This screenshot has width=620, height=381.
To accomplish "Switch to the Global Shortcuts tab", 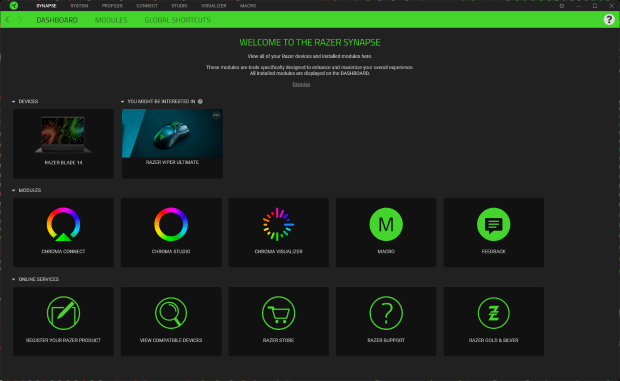I will 178,20.
